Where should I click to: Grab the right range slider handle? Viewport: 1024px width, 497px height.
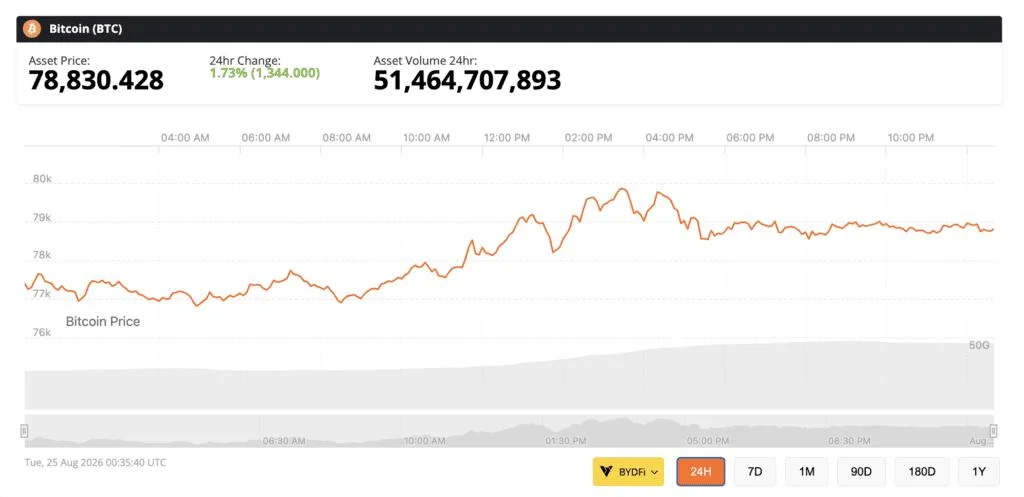click(x=993, y=431)
